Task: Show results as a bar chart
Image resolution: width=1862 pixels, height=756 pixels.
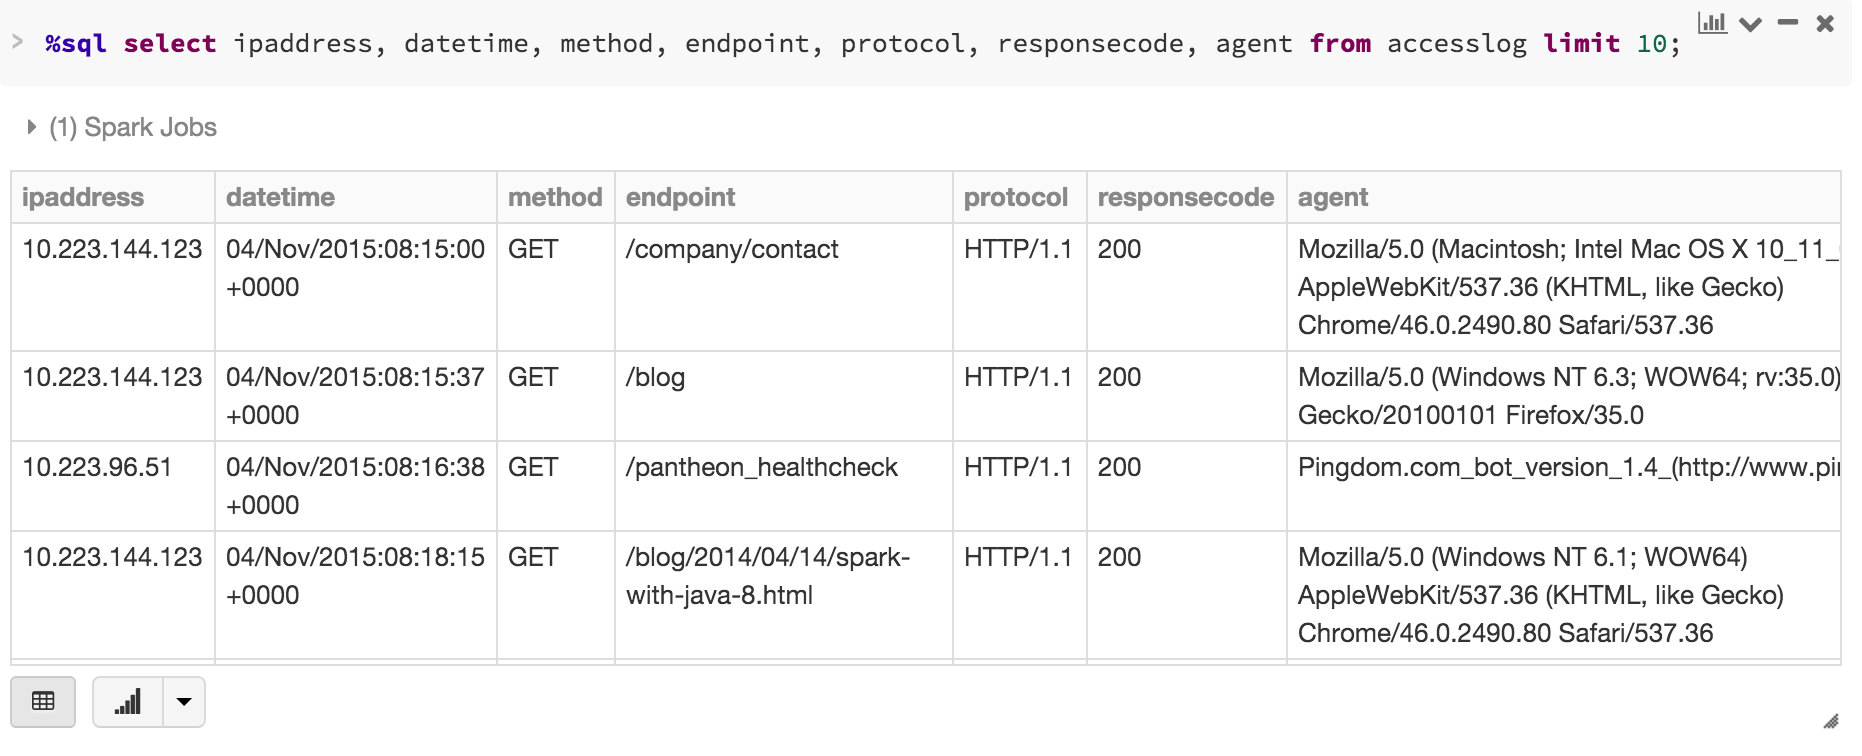Action: pyautogui.click(x=128, y=701)
